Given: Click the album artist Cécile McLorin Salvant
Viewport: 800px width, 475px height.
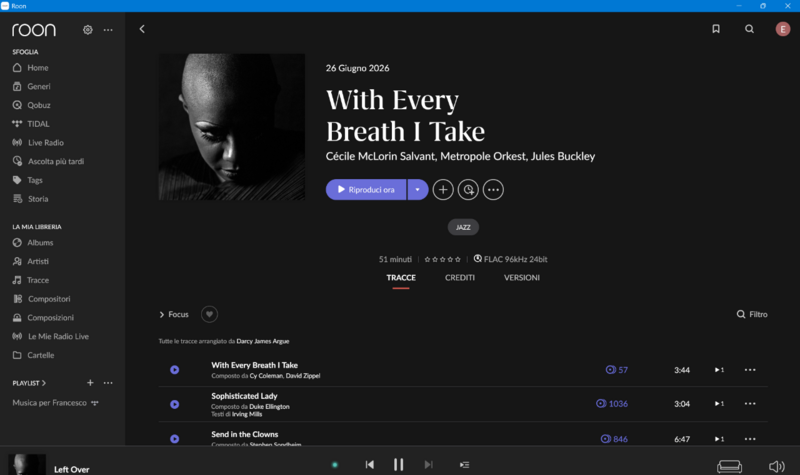Looking at the screenshot, I should click(381, 156).
